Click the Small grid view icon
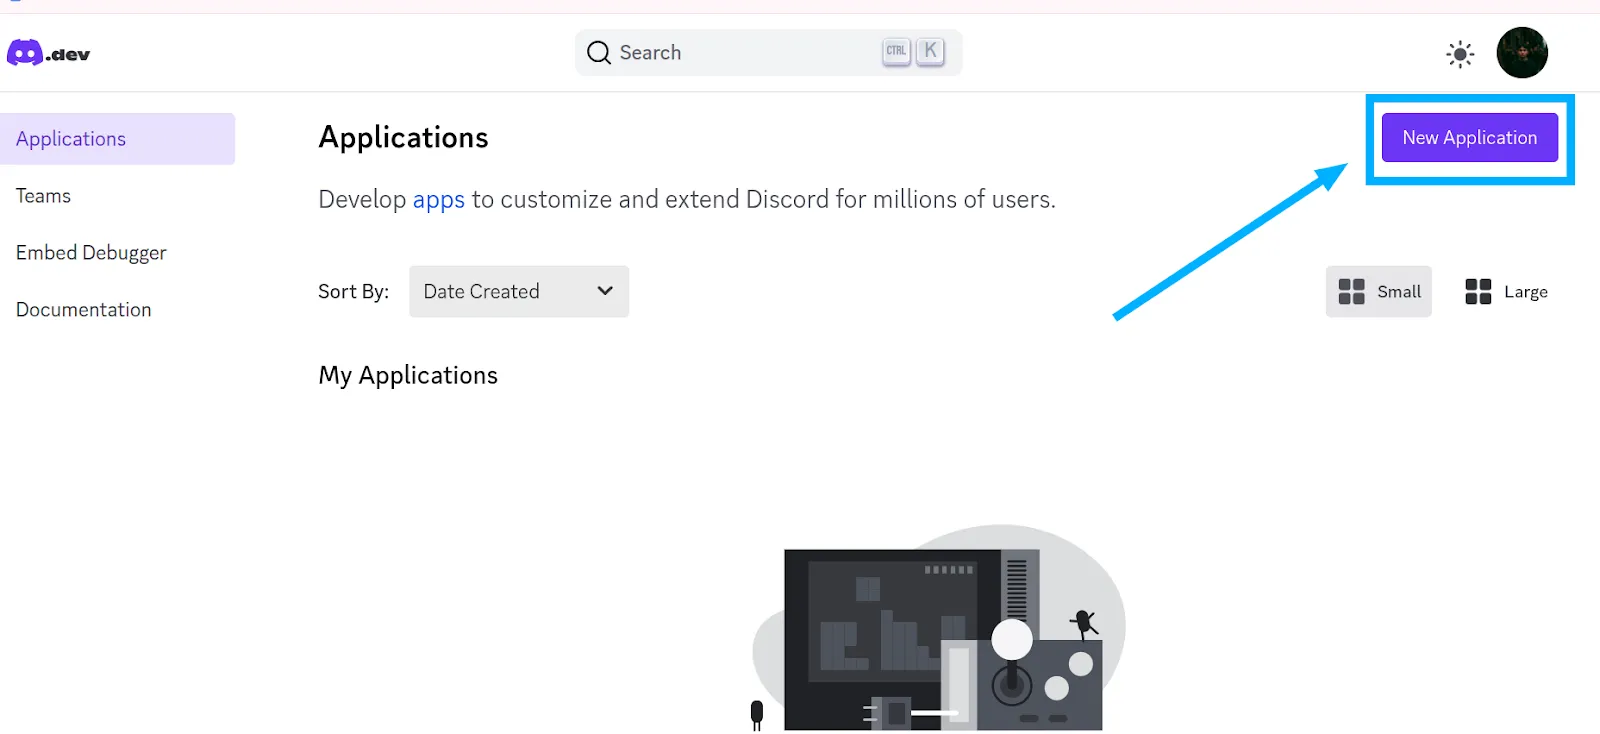1600x734 pixels. [x=1351, y=291]
